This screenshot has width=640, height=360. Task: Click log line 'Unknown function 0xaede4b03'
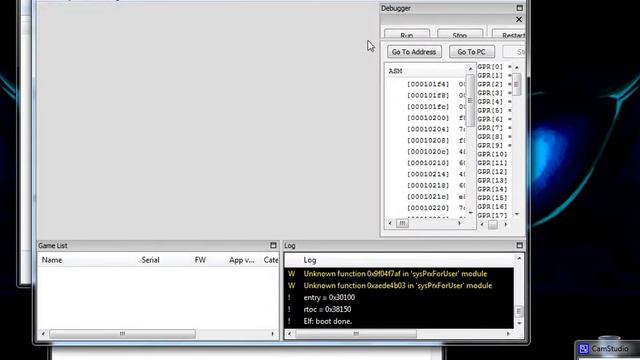(x=398, y=285)
